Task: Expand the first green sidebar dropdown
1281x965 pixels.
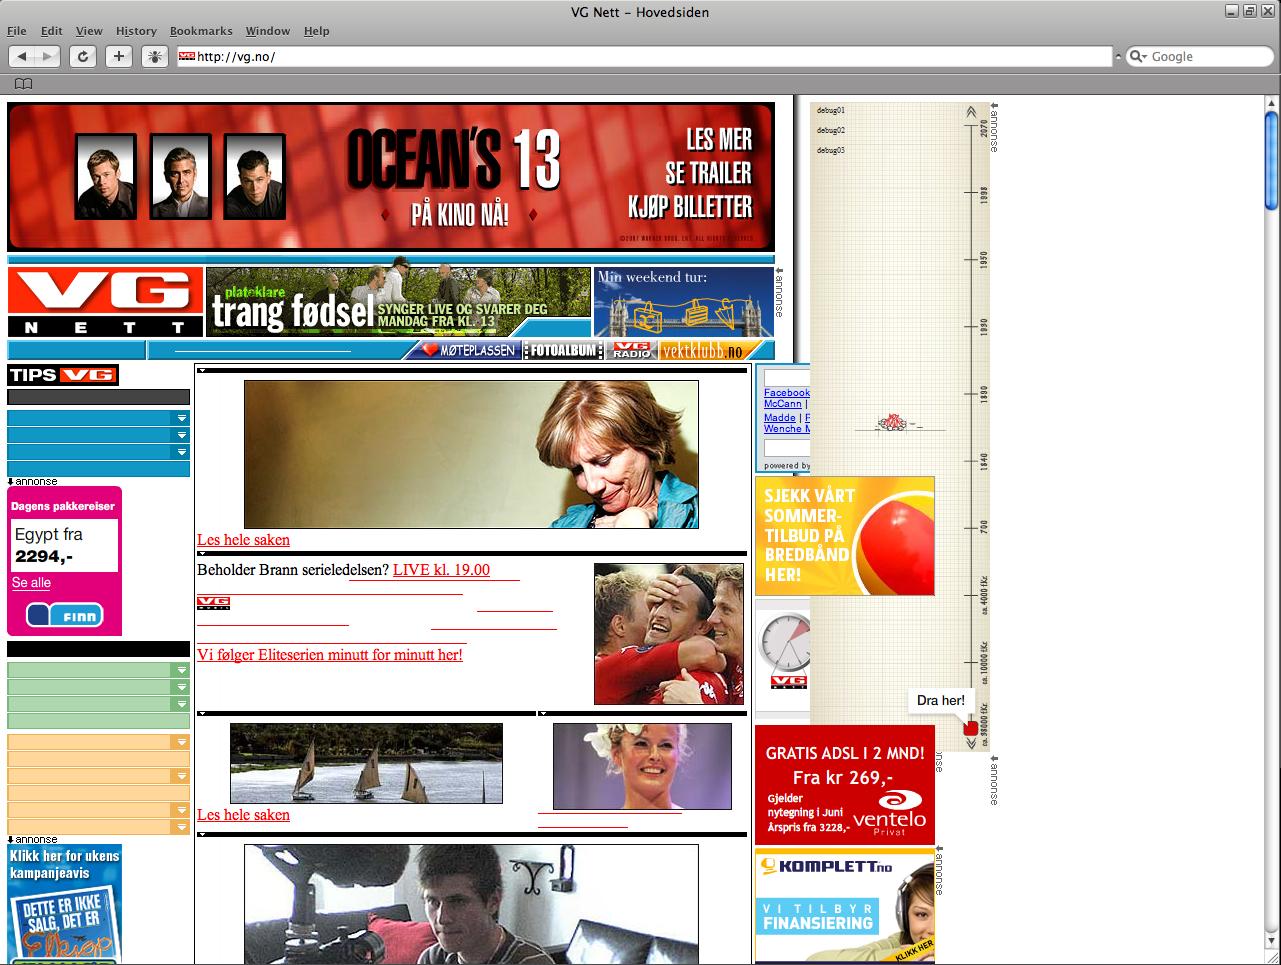Action: pos(181,670)
